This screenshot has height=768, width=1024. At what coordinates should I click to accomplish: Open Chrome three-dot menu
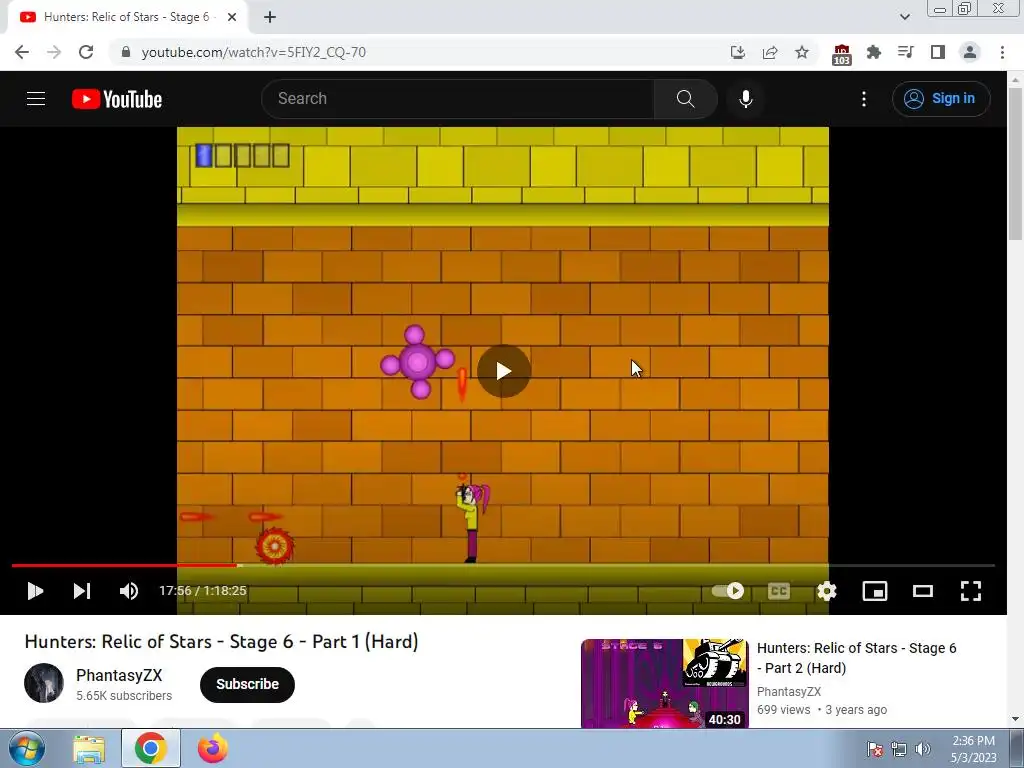coord(1002,52)
